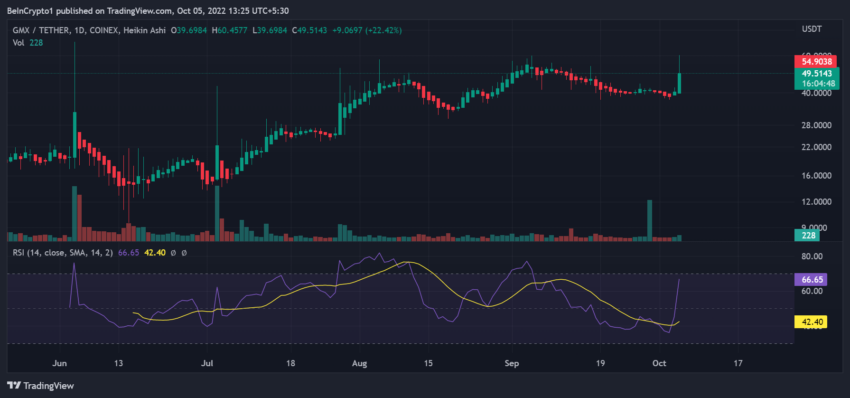Click 13 on the time axis
Screen dimensions: 850x398
click(119, 363)
